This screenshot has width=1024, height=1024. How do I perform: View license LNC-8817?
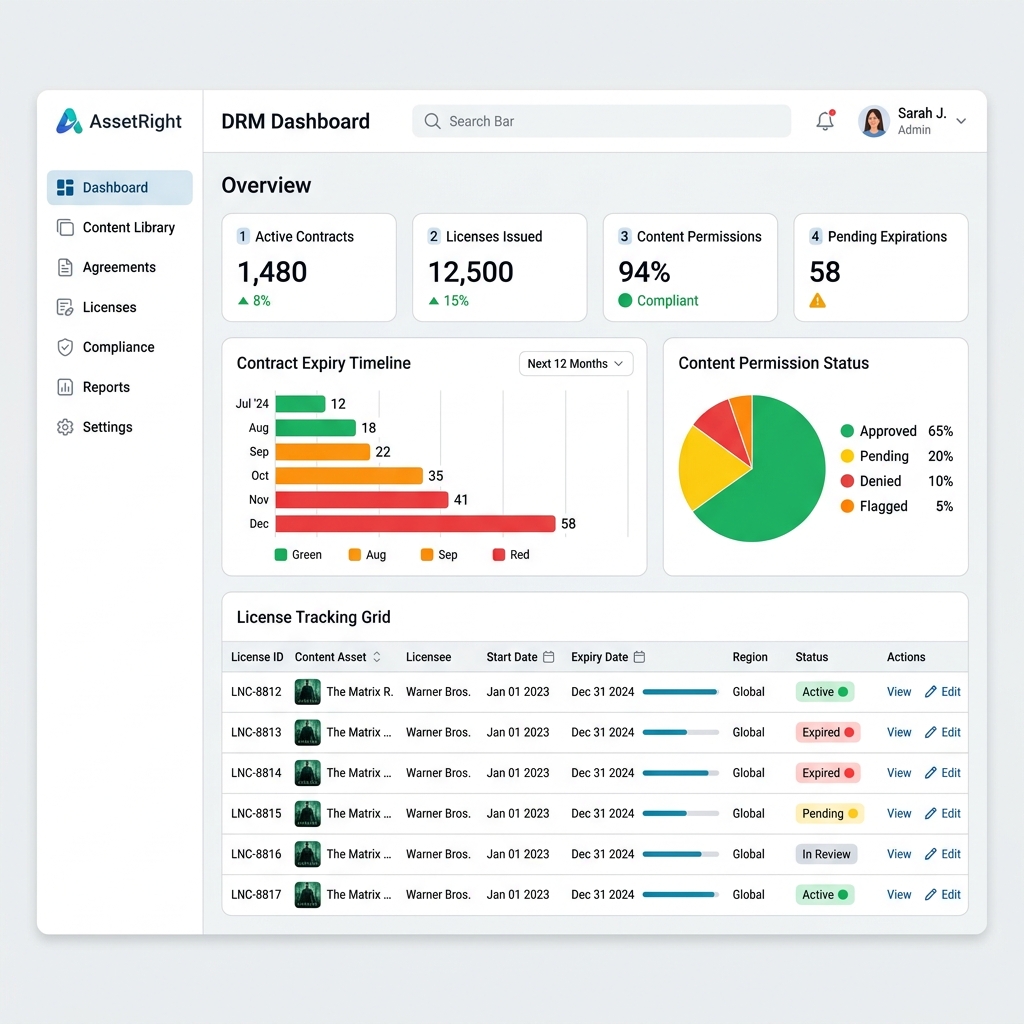coord(899,895)
